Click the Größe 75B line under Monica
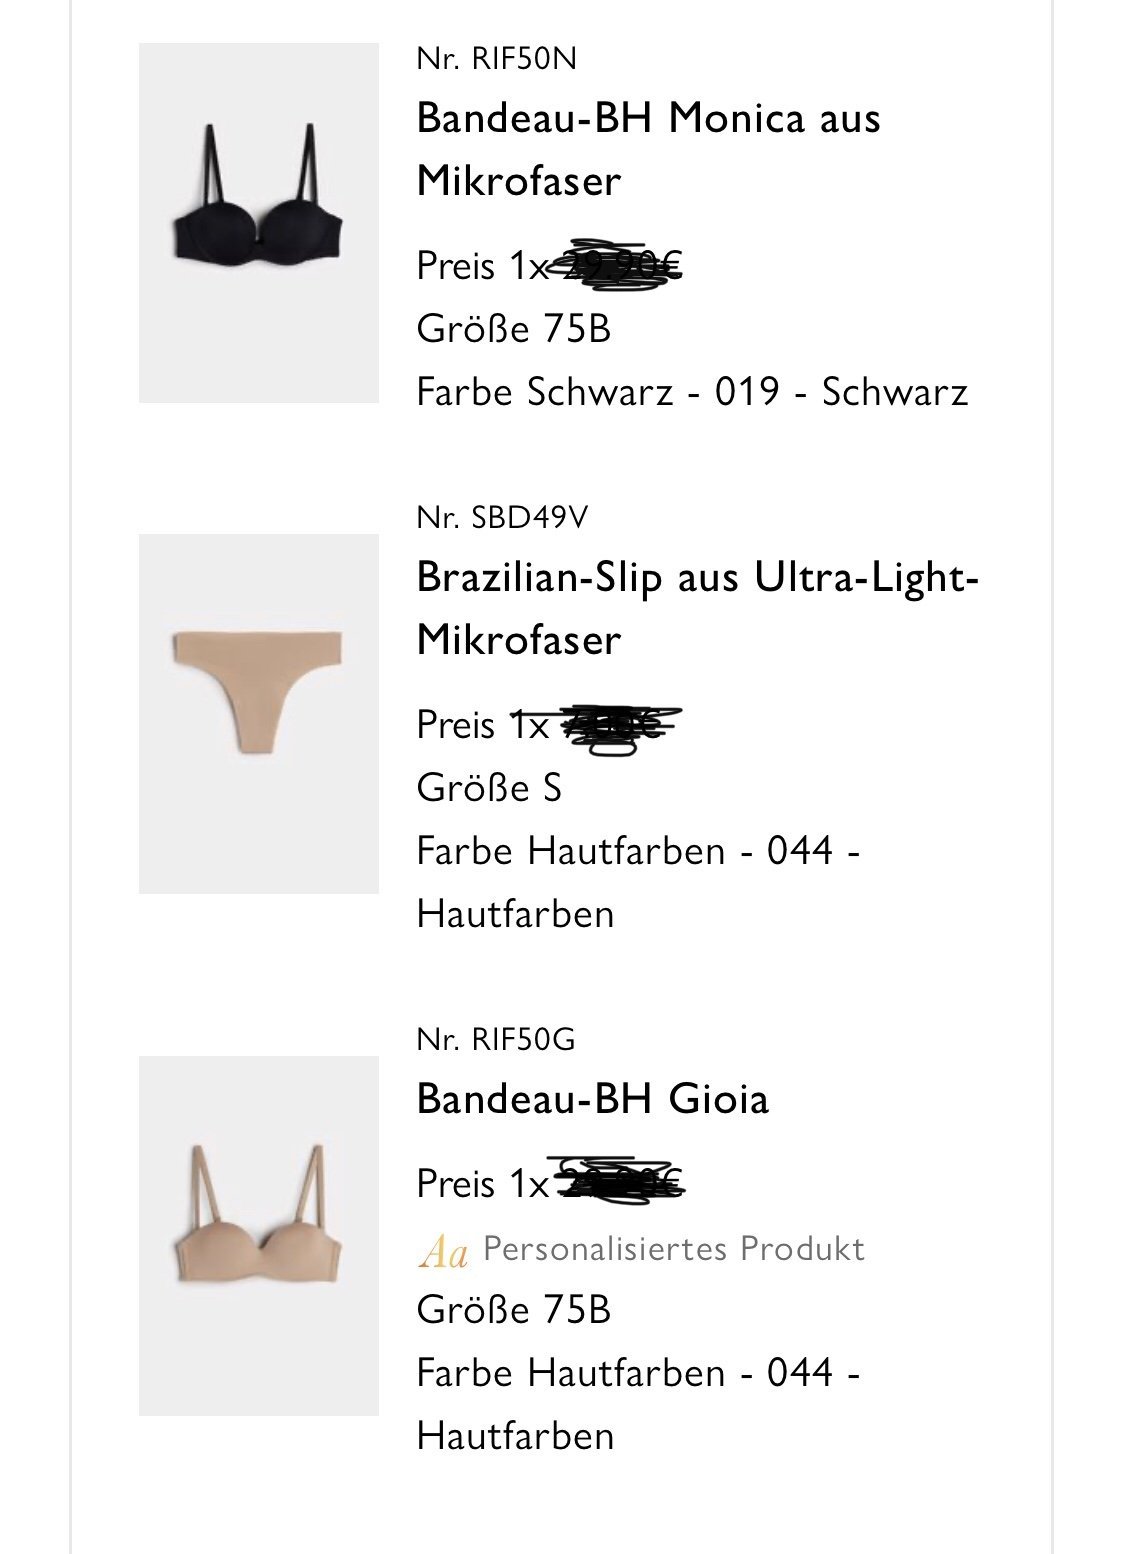1124x1554 pixels. click(513, 328)
